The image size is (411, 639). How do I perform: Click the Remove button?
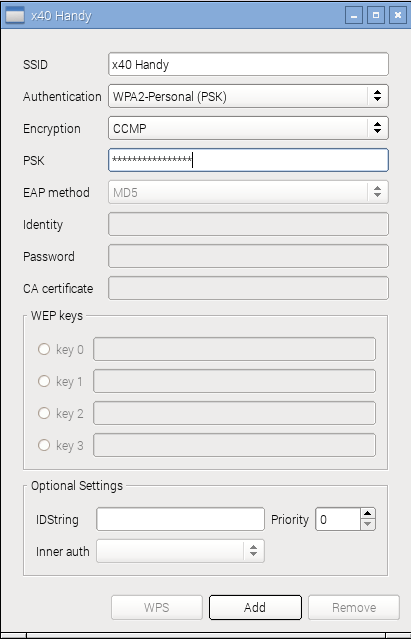click(x=354, y=608)
